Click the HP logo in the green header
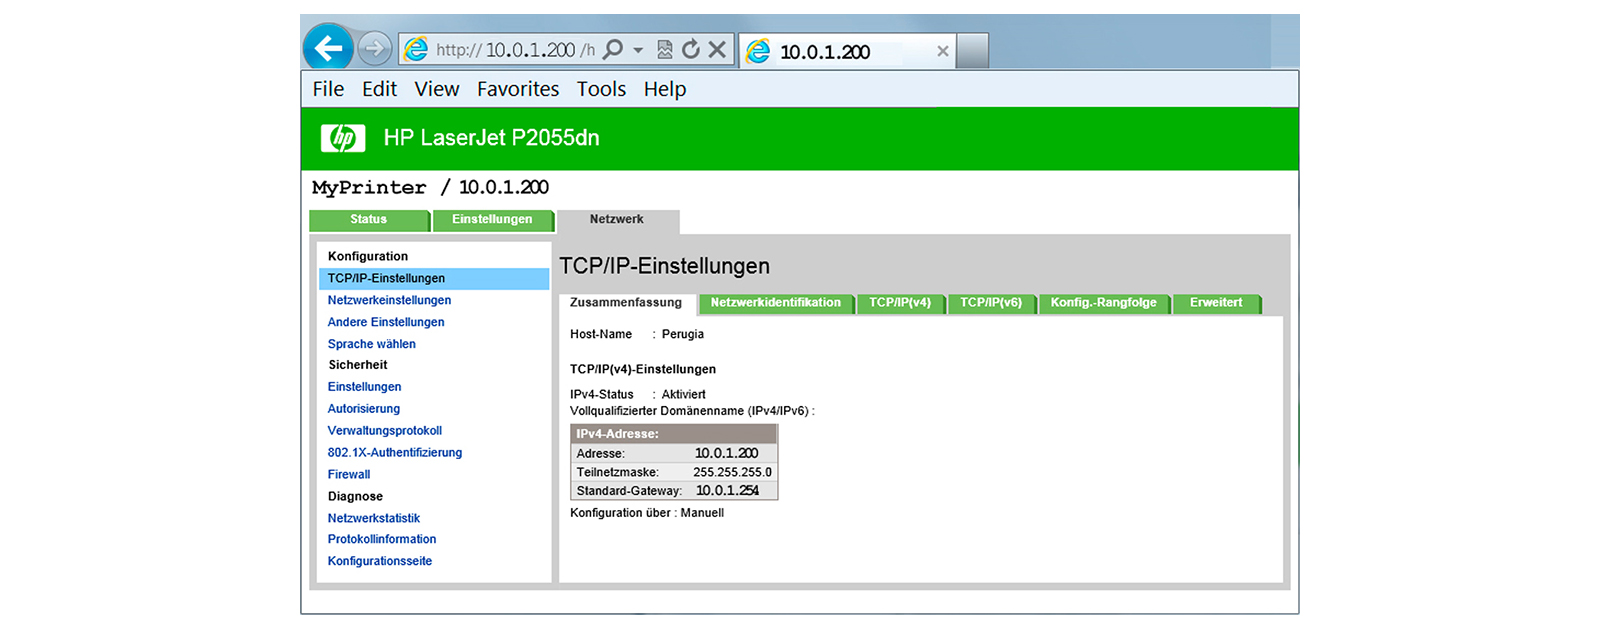 pos(342,138)
